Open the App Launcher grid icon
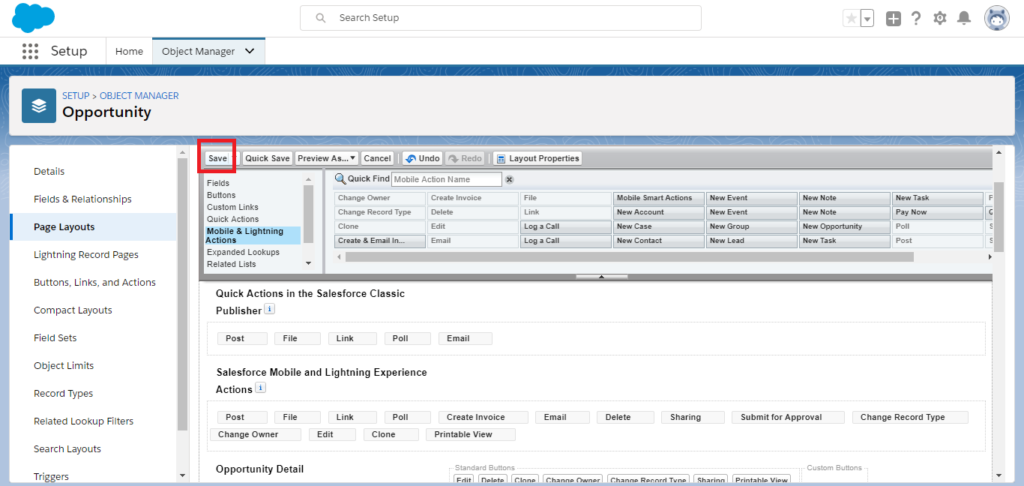The image size is (1024, 486). (x=30, y=51)
